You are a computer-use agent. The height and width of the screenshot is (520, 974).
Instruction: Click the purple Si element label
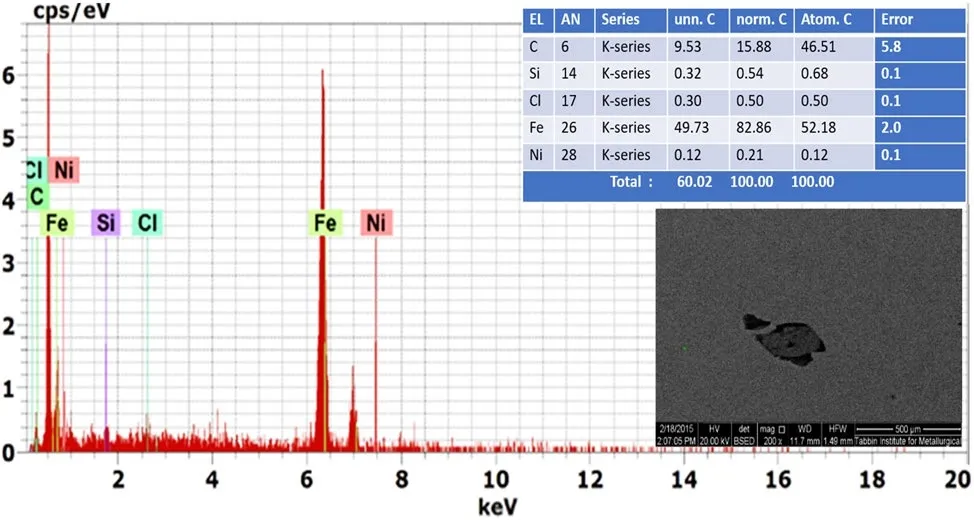(105, 223)
